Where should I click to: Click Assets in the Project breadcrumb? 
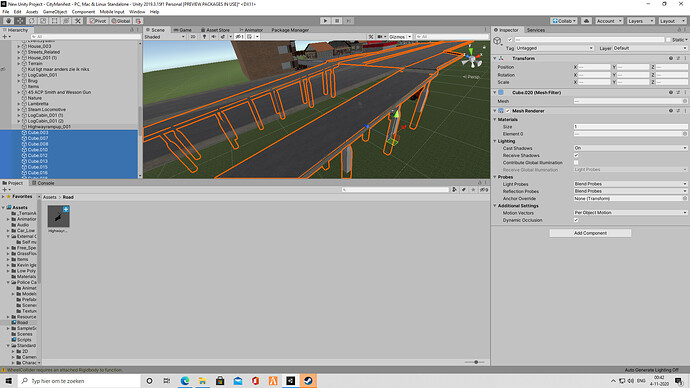[50, 198]
